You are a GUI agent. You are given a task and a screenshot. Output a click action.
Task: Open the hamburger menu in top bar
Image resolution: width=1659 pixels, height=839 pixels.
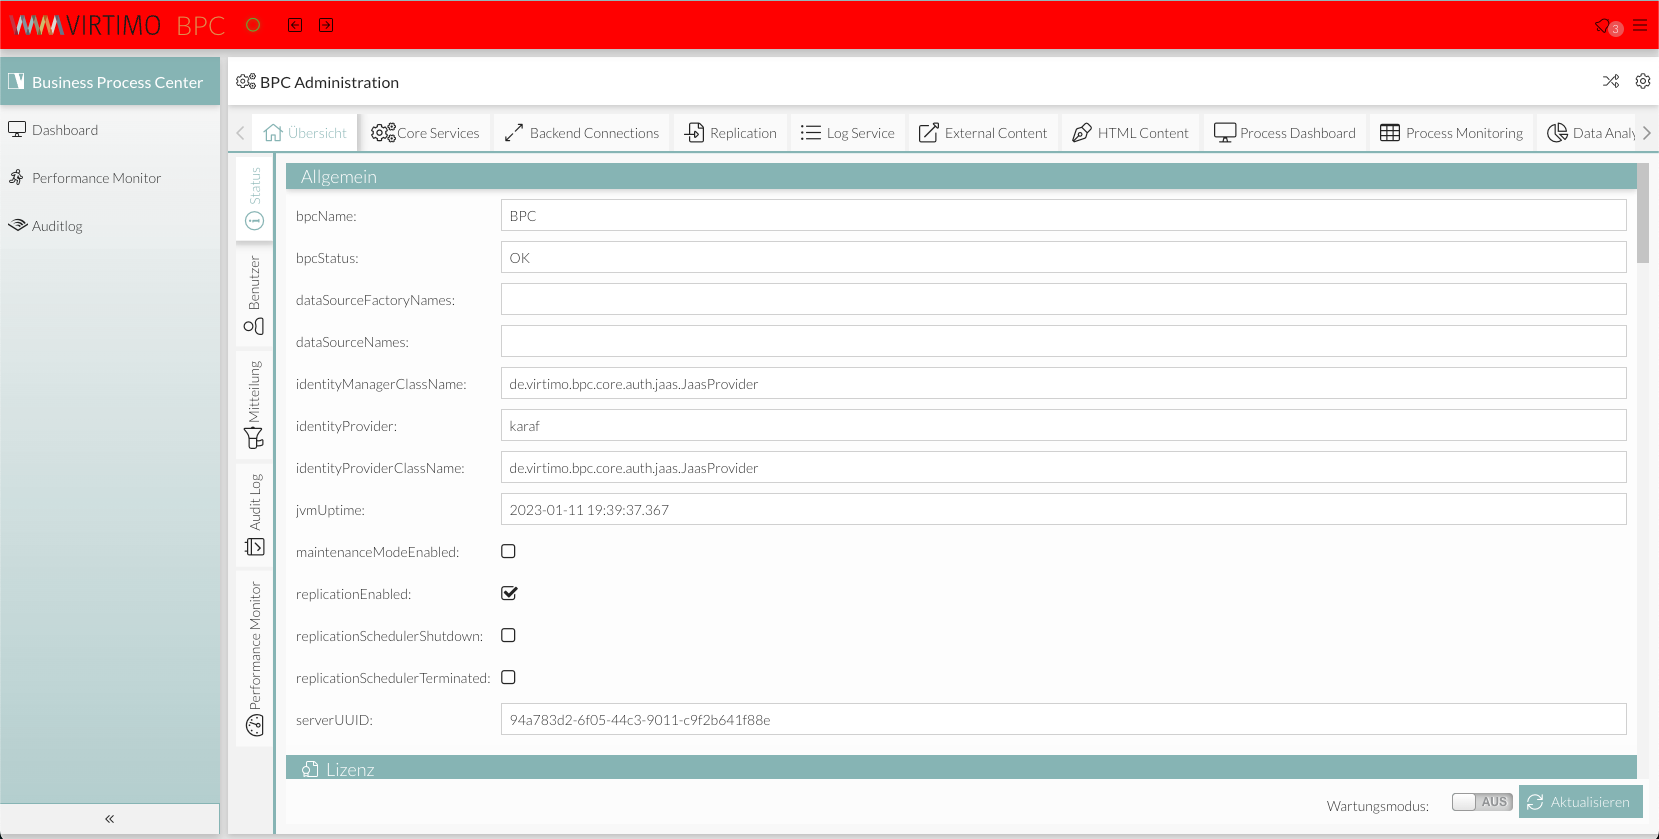[1640, 26]
